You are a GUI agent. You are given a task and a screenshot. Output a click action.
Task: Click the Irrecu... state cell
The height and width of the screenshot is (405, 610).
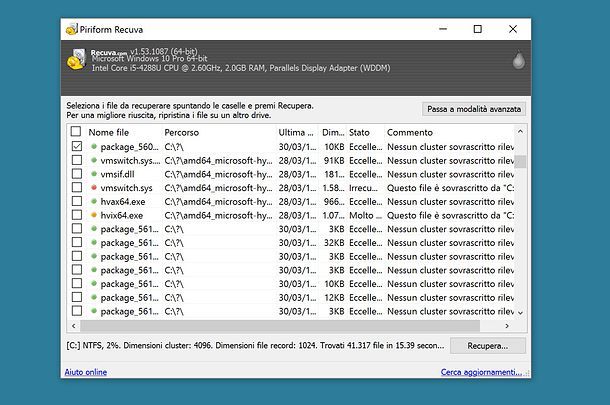click(363, 188)
